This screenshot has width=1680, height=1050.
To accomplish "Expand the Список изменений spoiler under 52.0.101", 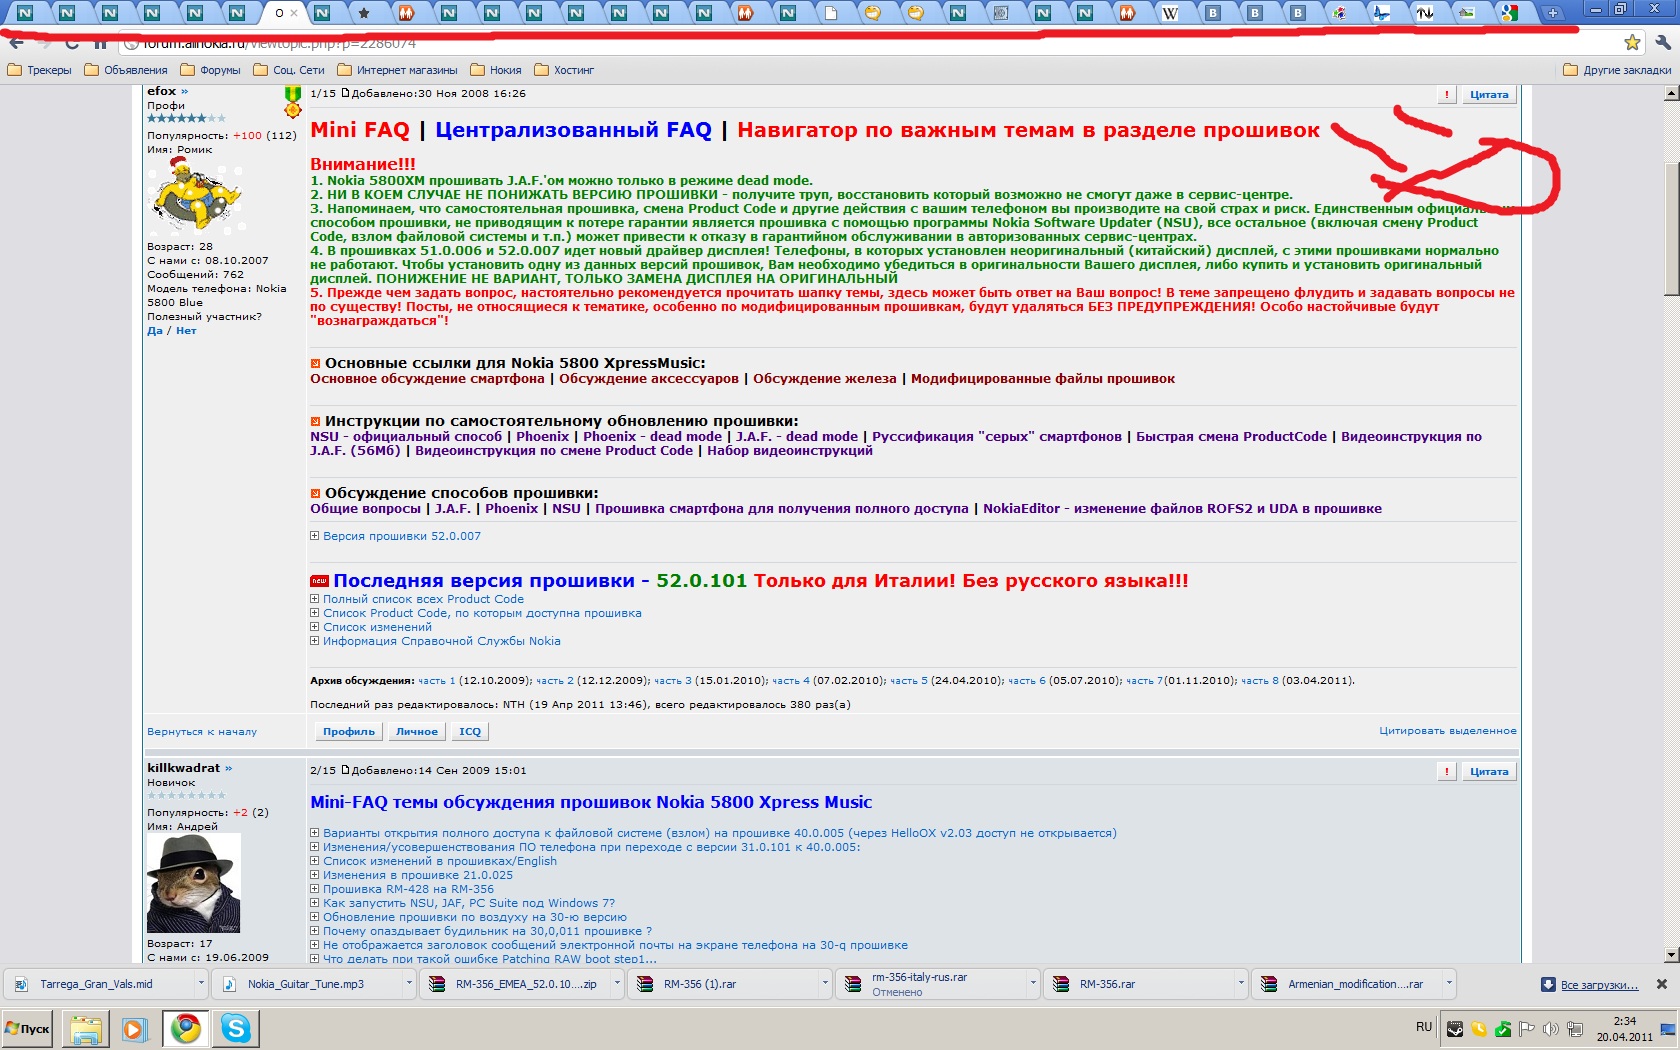I will pos(371,628).
